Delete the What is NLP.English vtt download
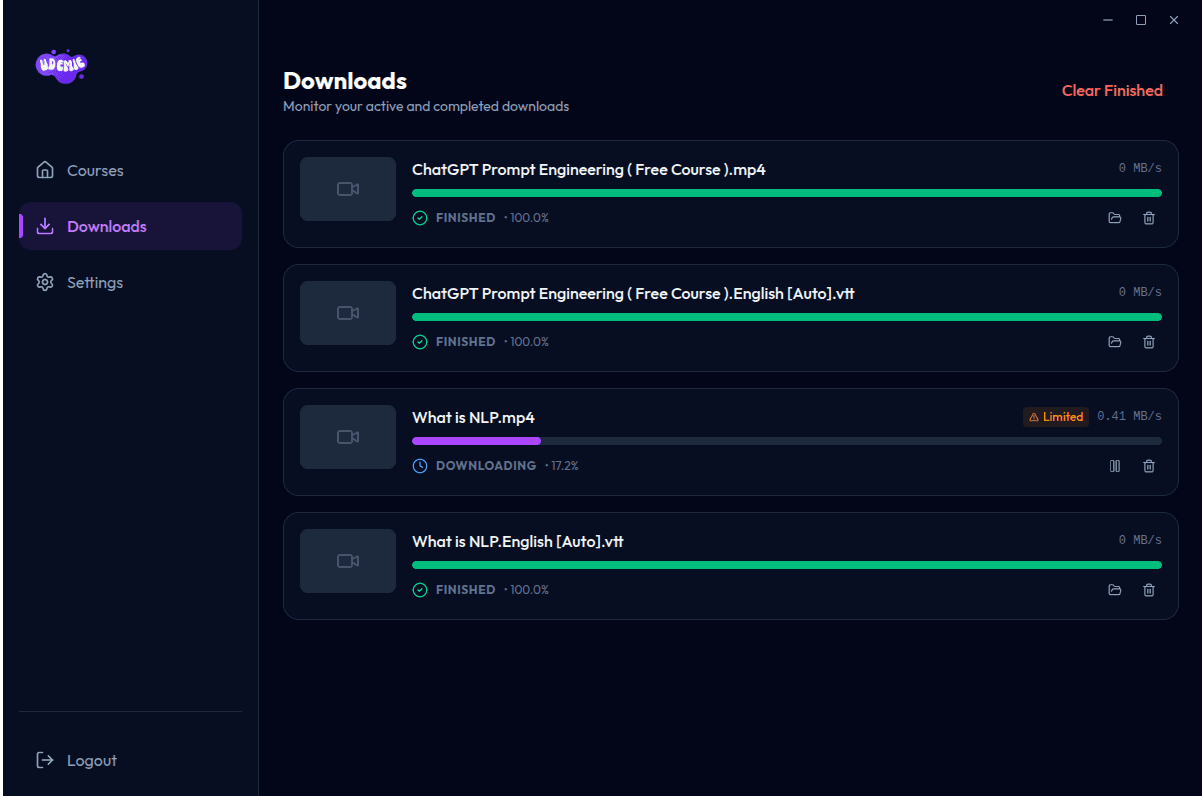Screen dimensions: 1202x796 tap(1149, 590)
